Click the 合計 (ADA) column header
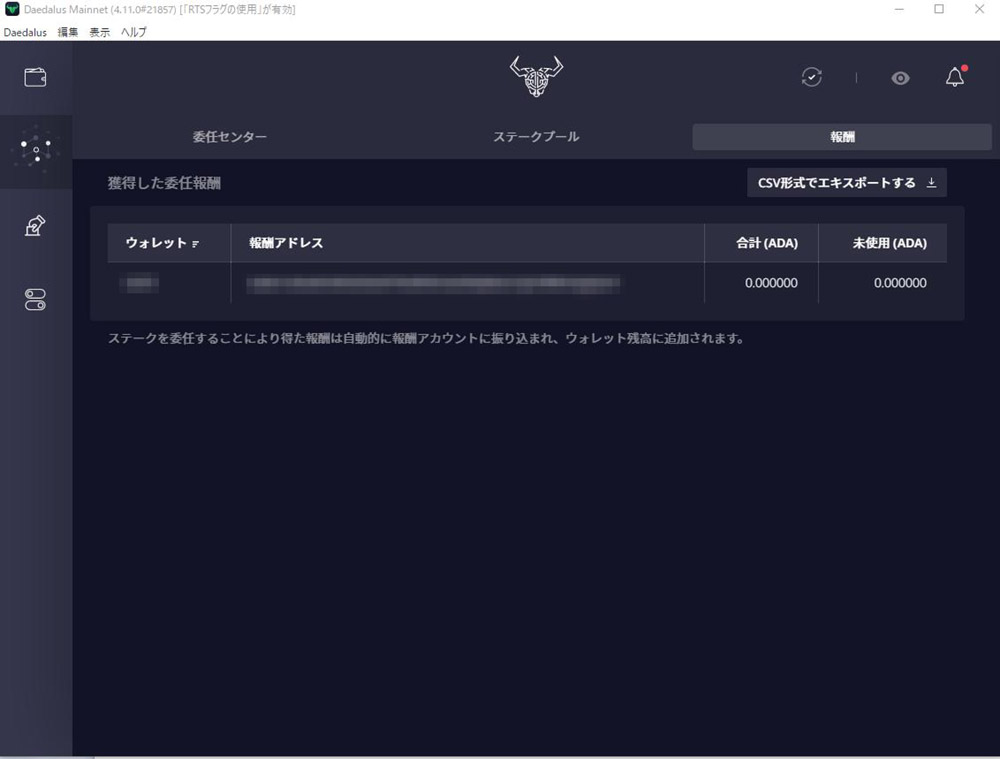The height and width of the screenshot is (759, 1000). click(766, 243)
